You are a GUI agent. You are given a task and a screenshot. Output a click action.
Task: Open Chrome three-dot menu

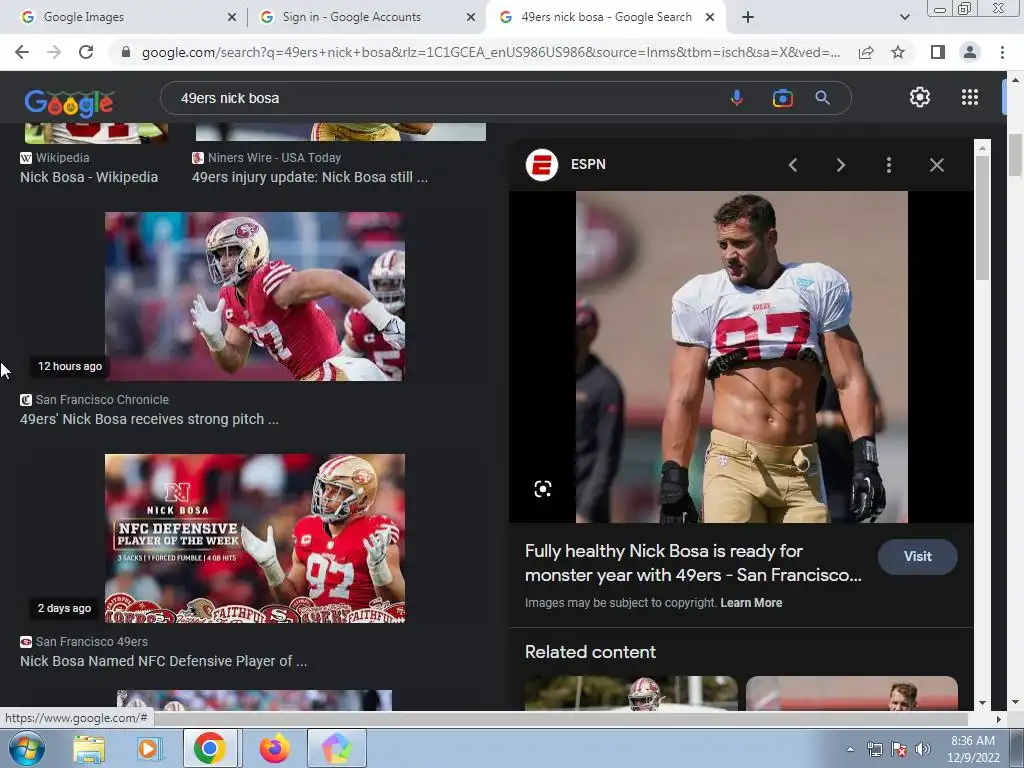[x=1002, y=52]
